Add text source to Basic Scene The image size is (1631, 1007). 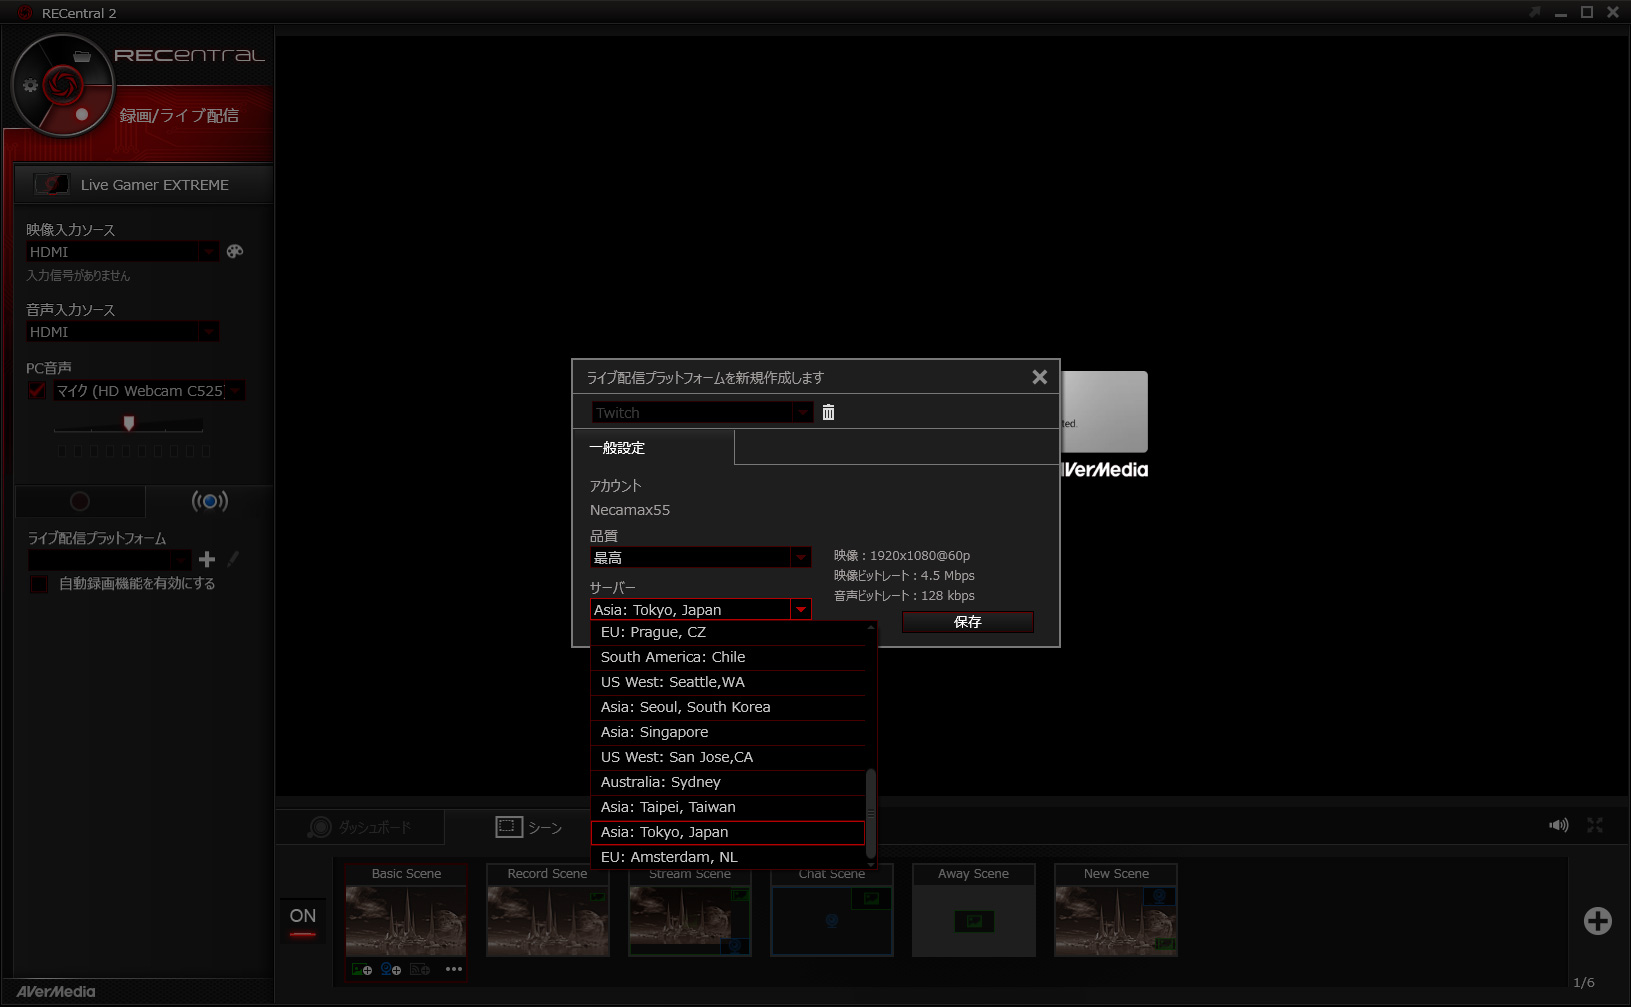(420, 970)
